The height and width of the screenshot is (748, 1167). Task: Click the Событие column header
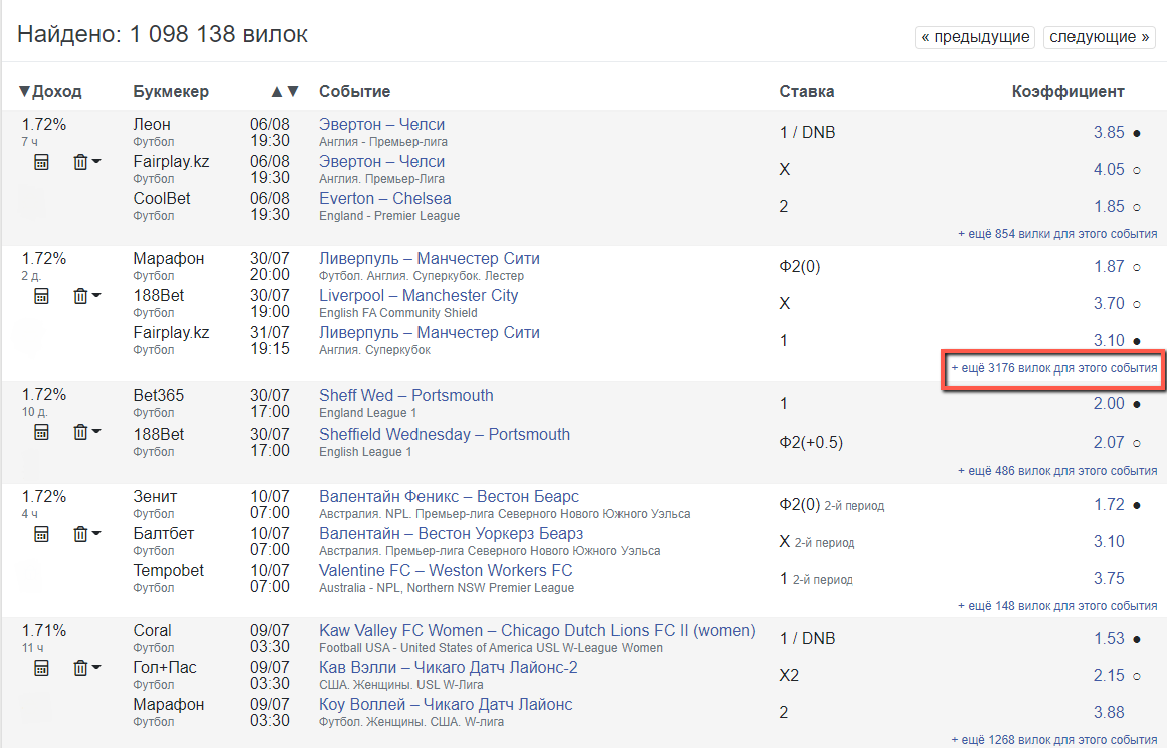354,92
